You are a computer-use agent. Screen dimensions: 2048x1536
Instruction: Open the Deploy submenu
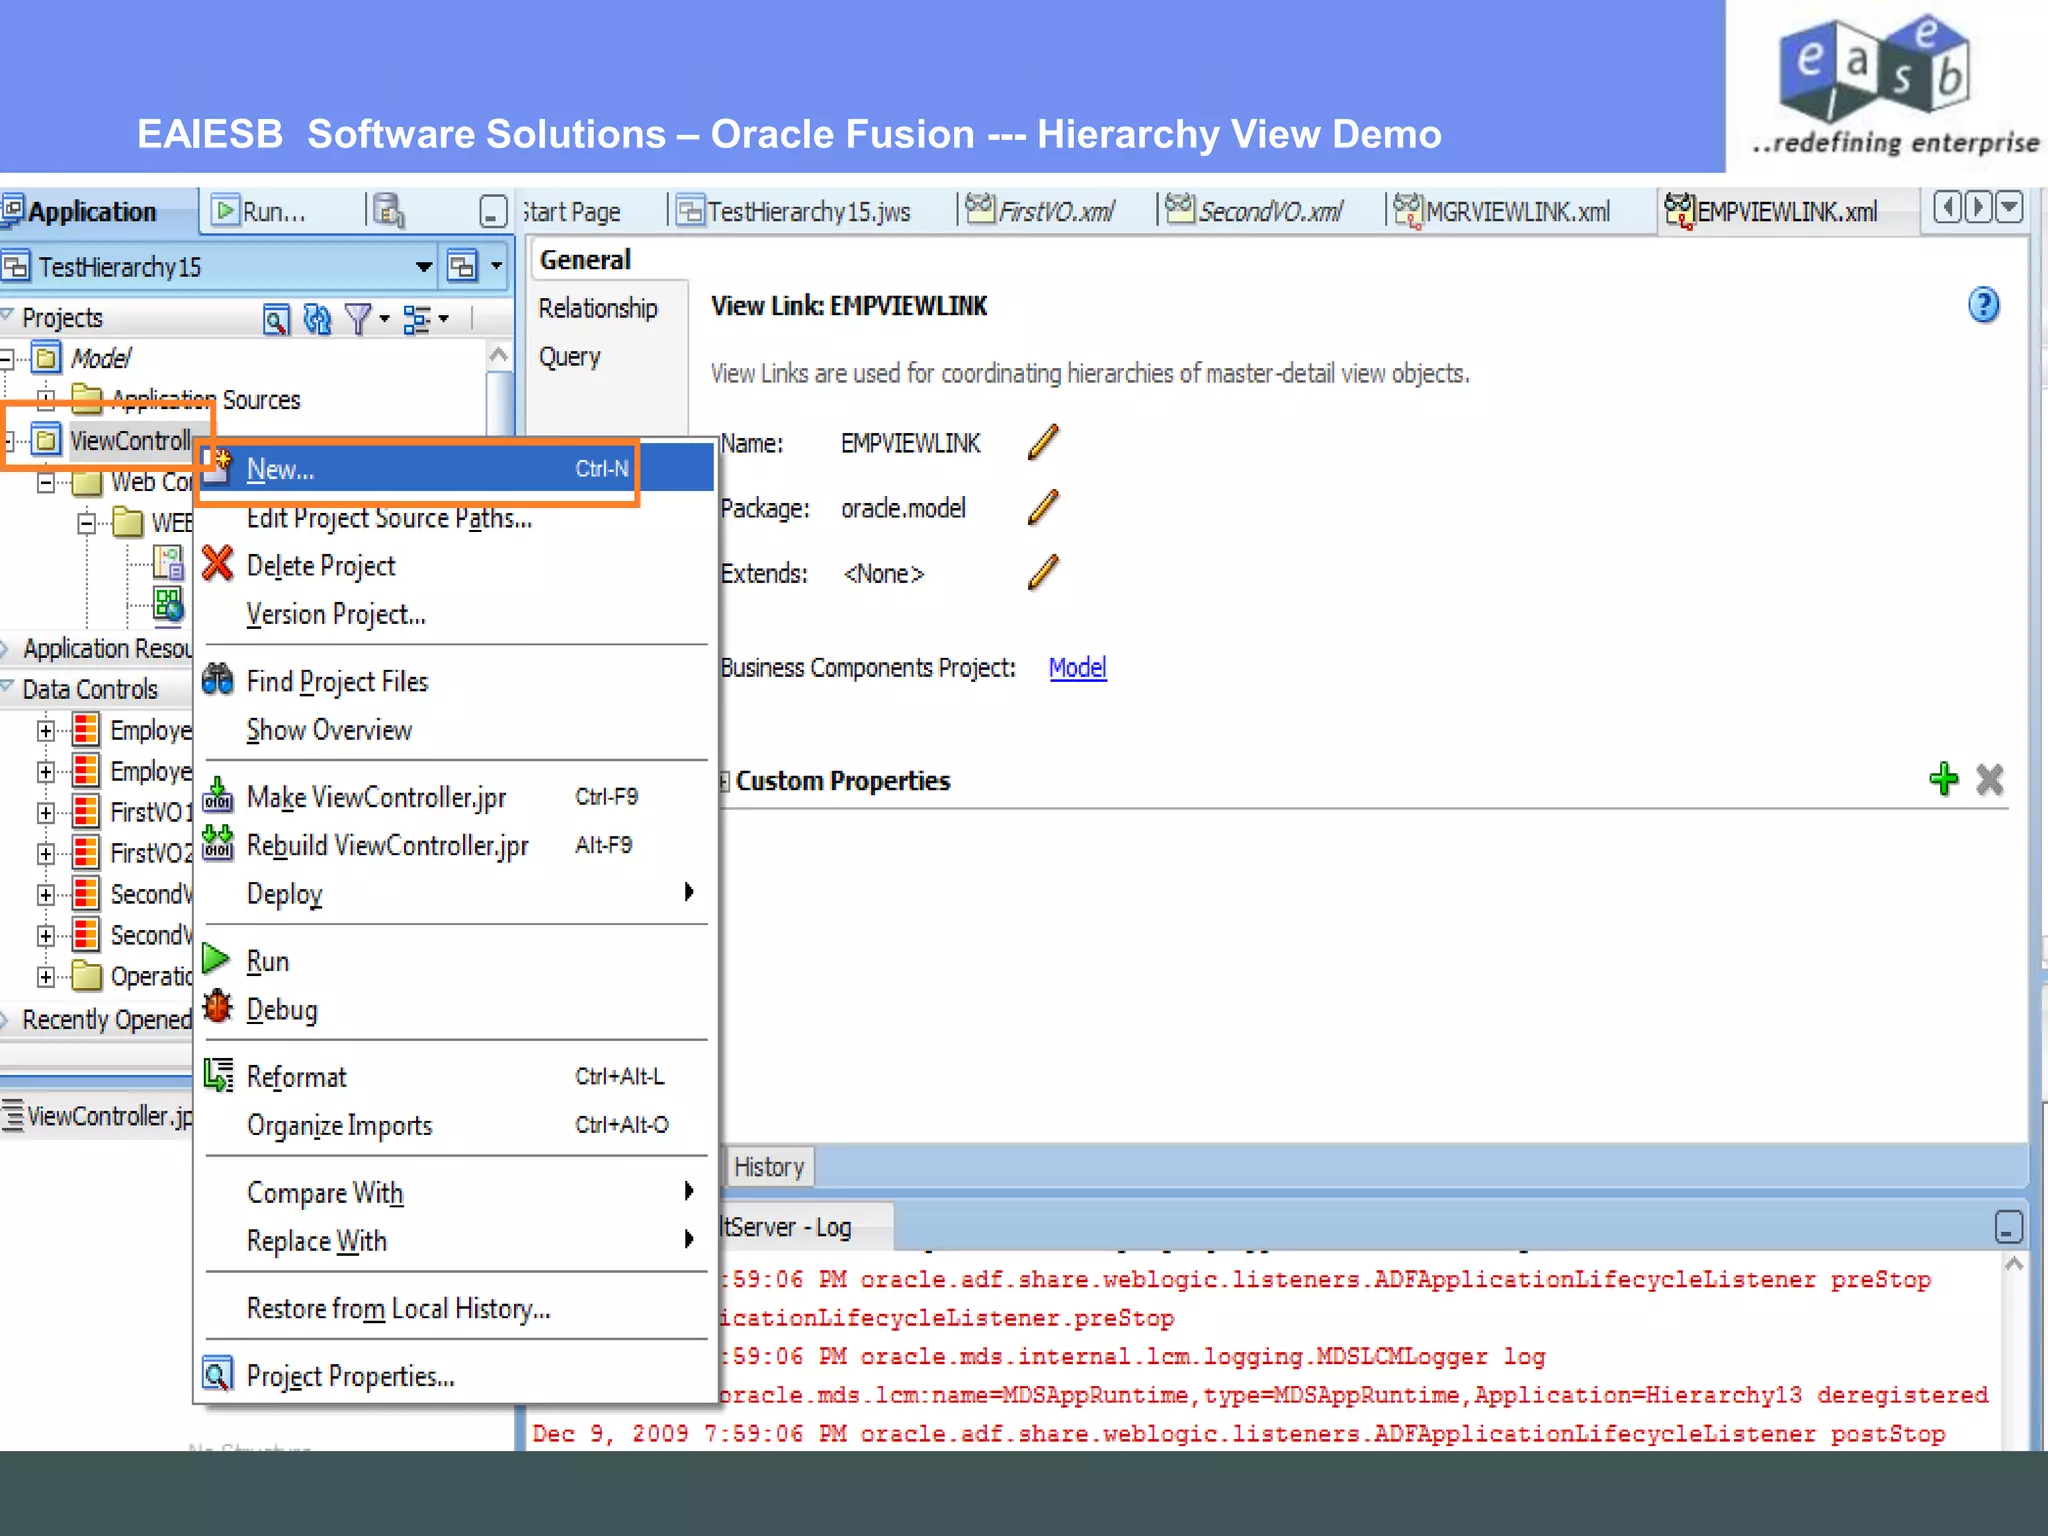pos(456,893)
